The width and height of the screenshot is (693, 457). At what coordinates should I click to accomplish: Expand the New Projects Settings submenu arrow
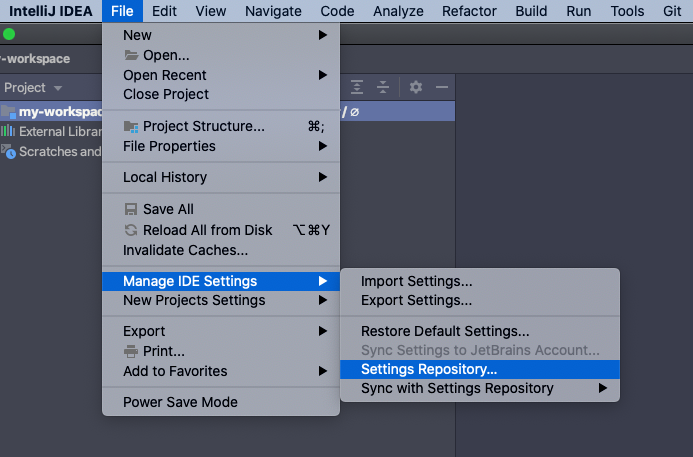323,300
